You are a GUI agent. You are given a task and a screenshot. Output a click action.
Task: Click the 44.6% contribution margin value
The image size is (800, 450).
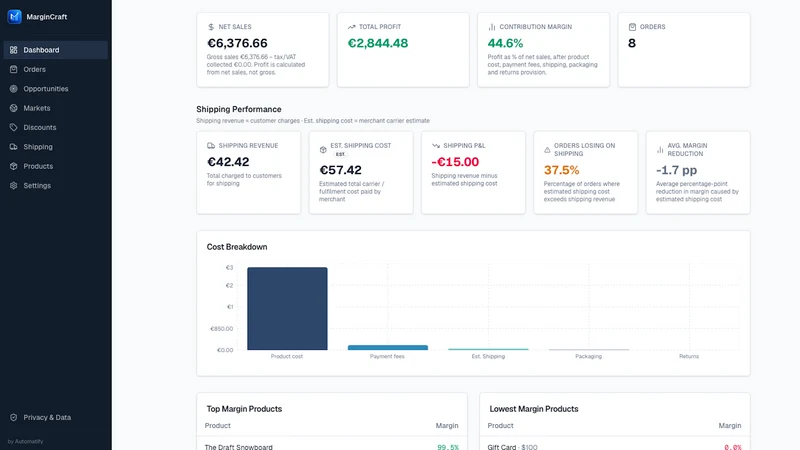[x=505, y=43]
